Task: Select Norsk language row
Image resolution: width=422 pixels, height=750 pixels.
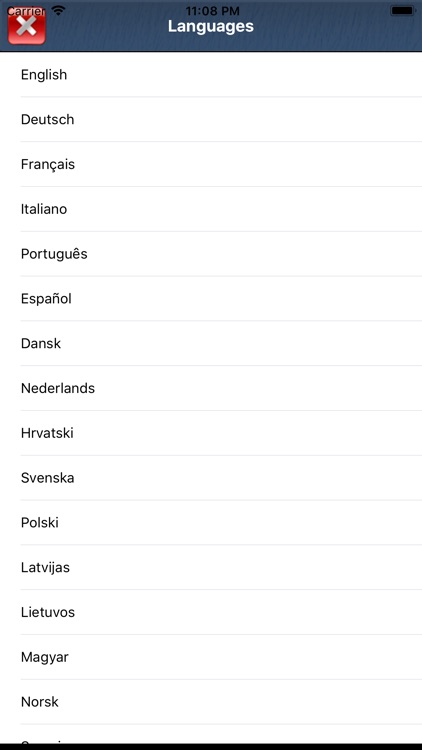Action: pyautogui.click(x=211, y=702)
